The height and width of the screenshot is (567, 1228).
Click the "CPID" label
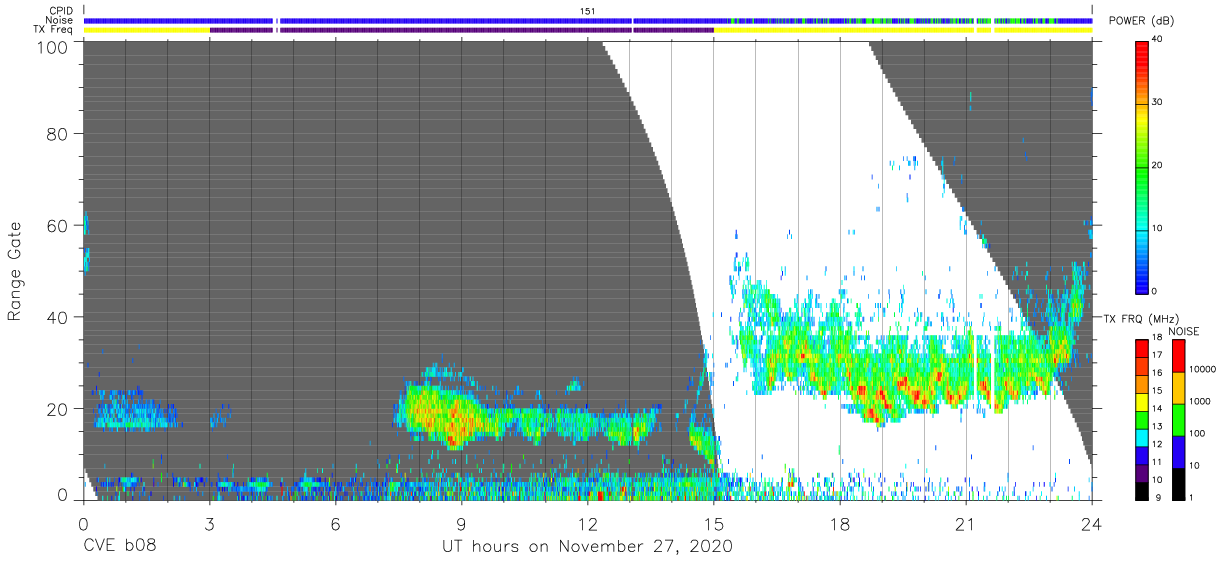62,11
